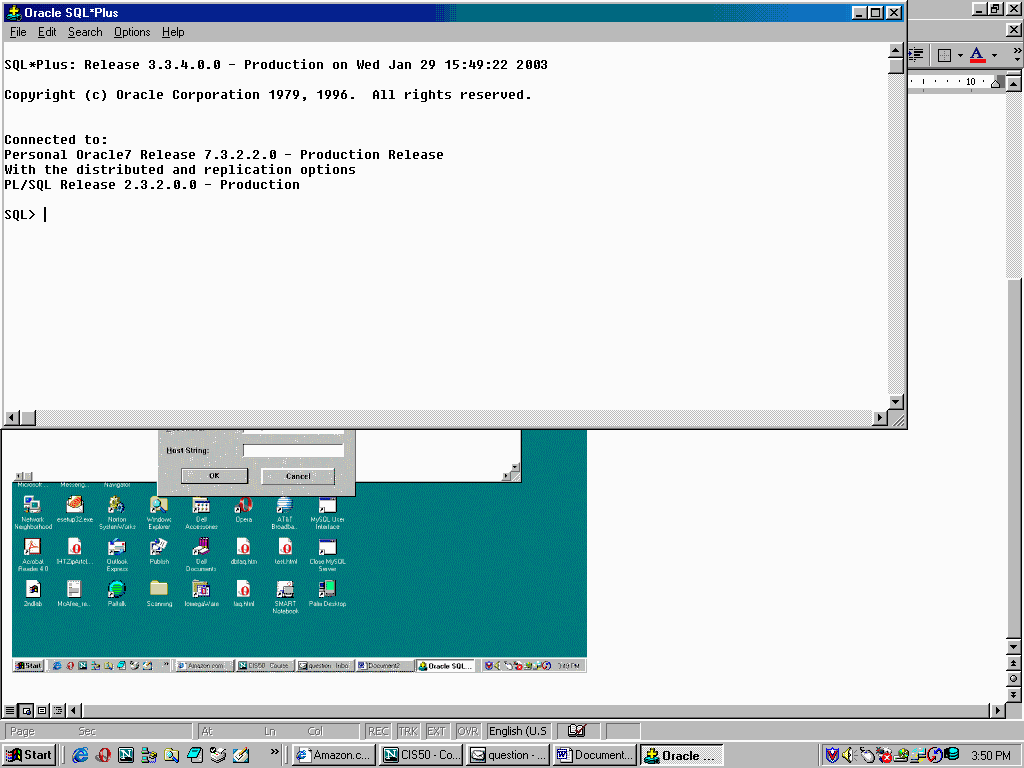
Task: Open the Borders dropdown arrow in Word
Action: point(960,55)
